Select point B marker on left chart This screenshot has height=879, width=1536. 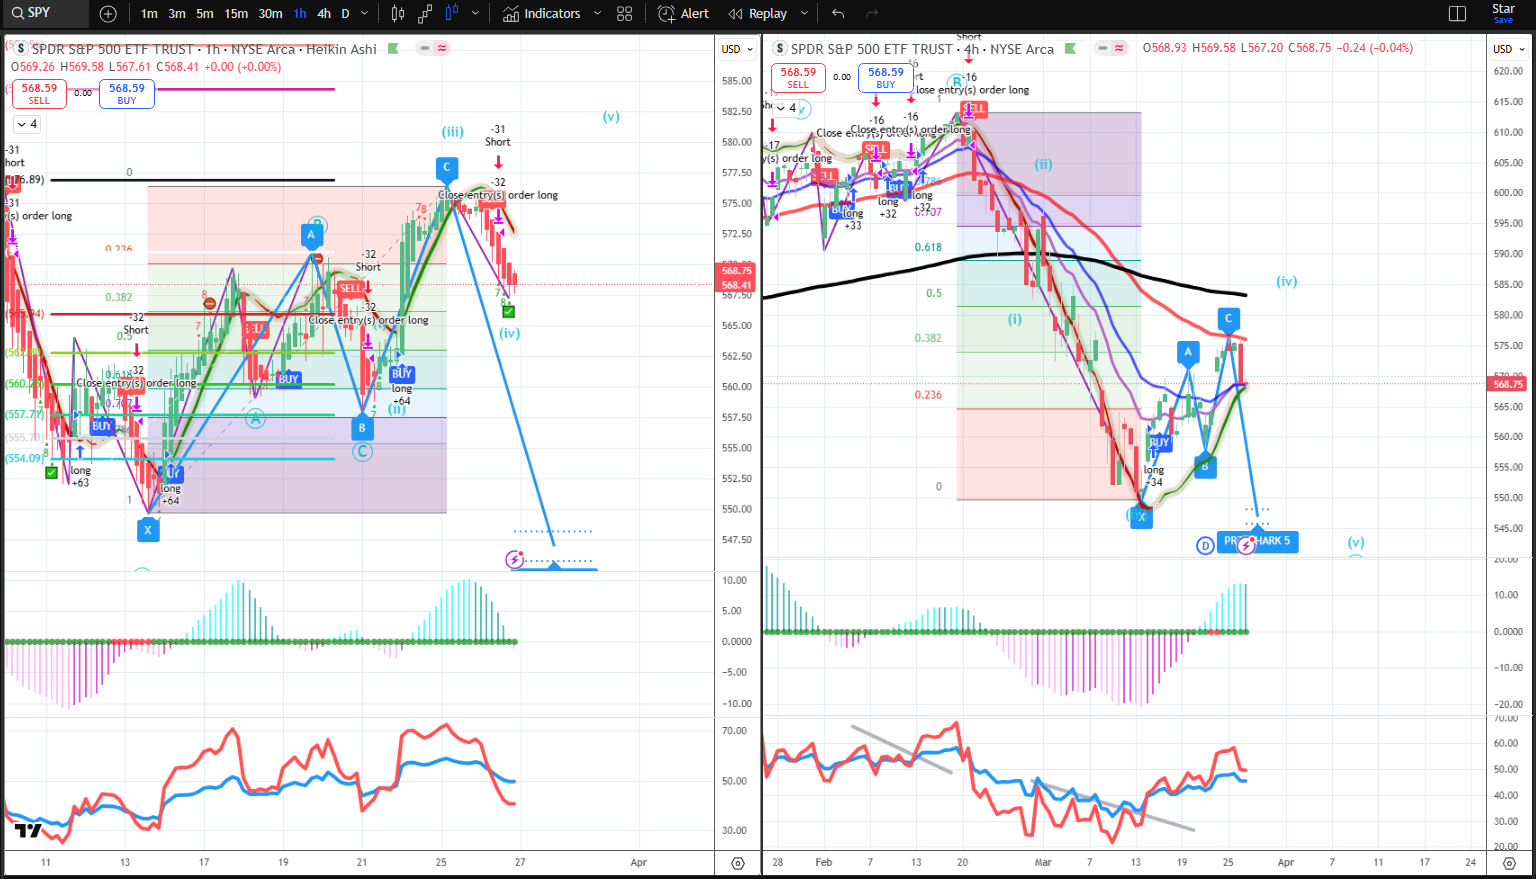click(x=362, y=428)
